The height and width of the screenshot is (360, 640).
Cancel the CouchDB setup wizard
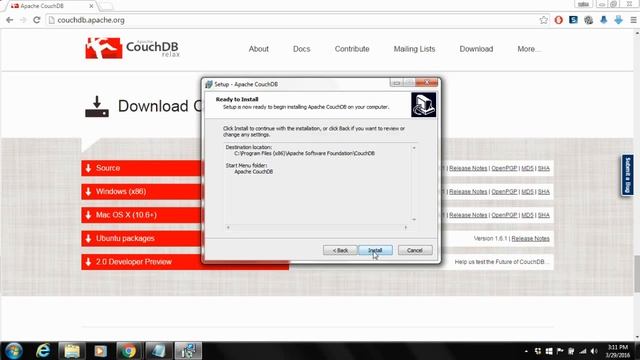[415, 250]
